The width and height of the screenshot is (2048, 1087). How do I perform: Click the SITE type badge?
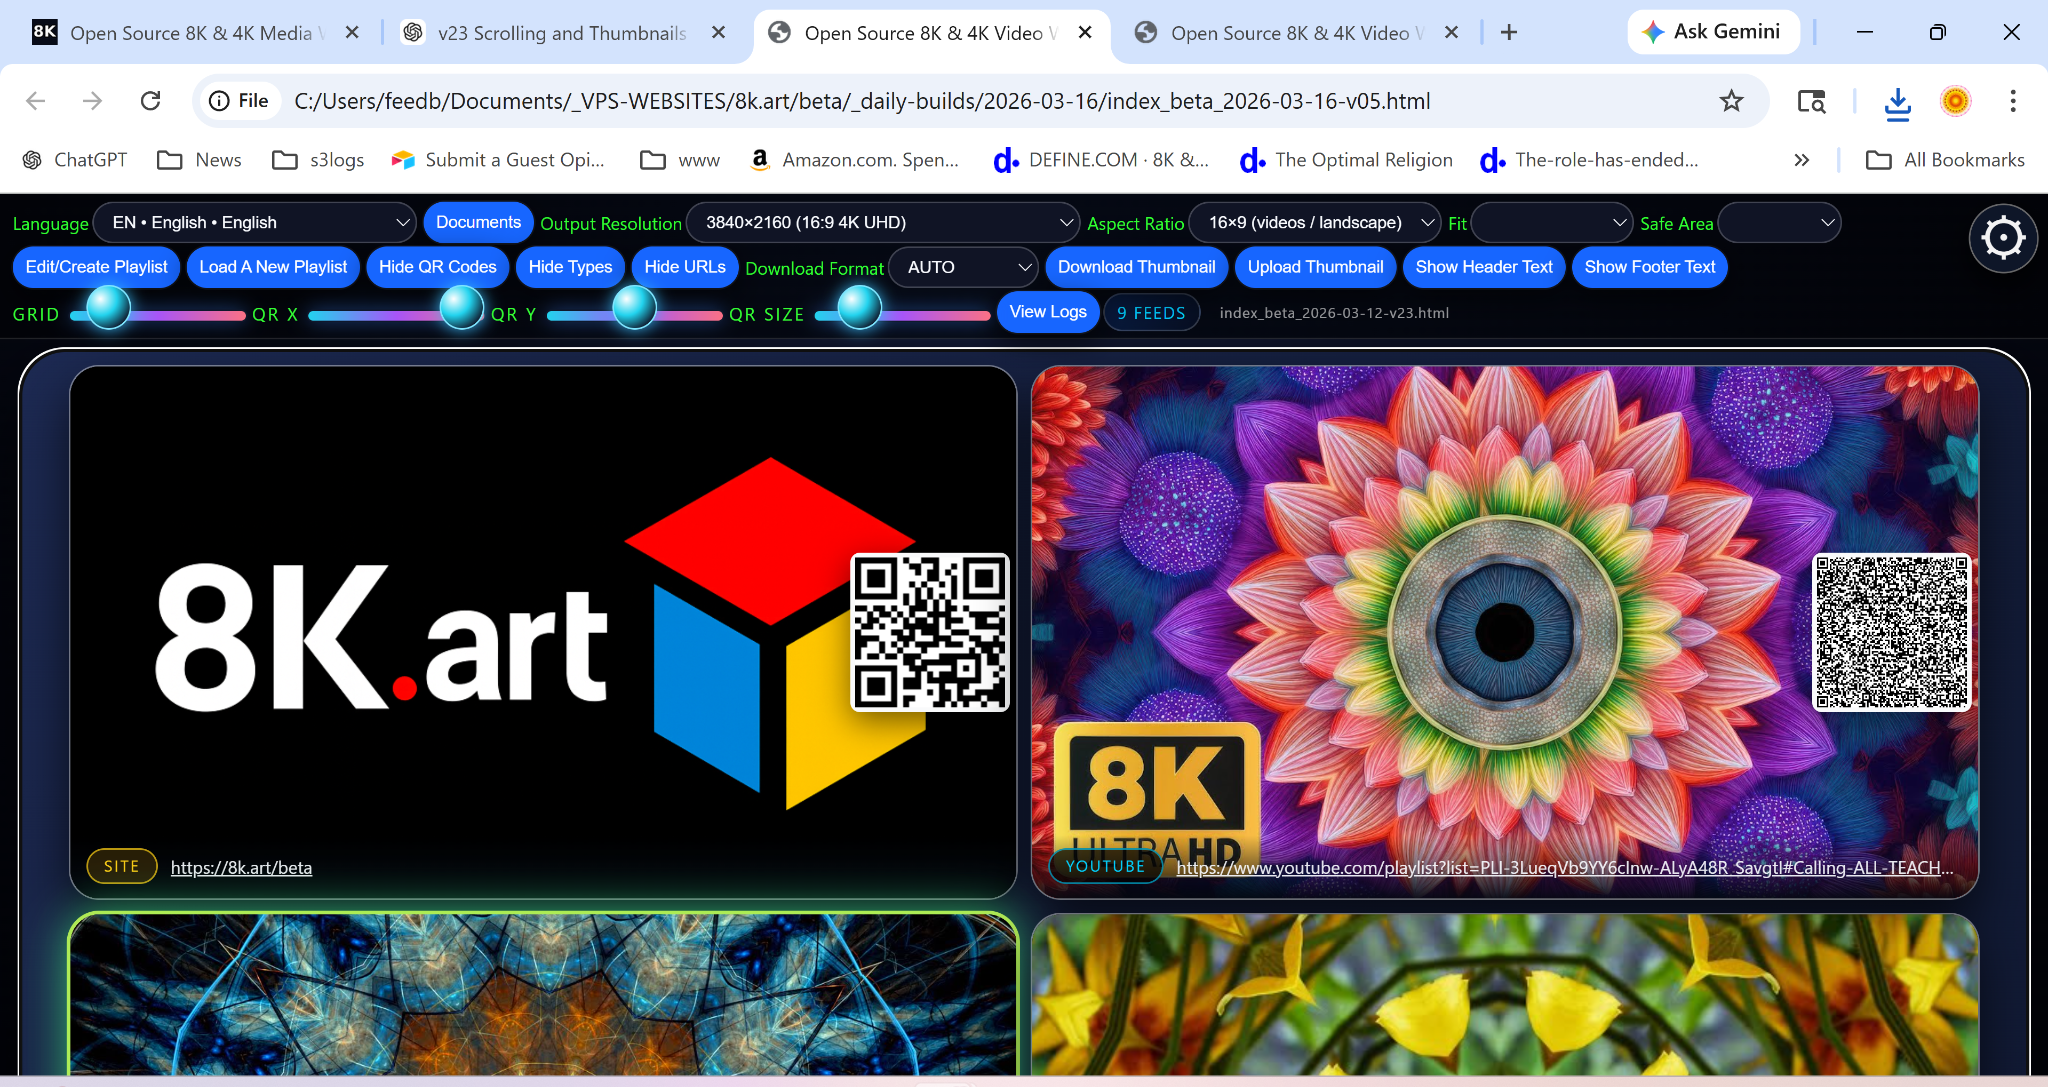coord(122,866)
